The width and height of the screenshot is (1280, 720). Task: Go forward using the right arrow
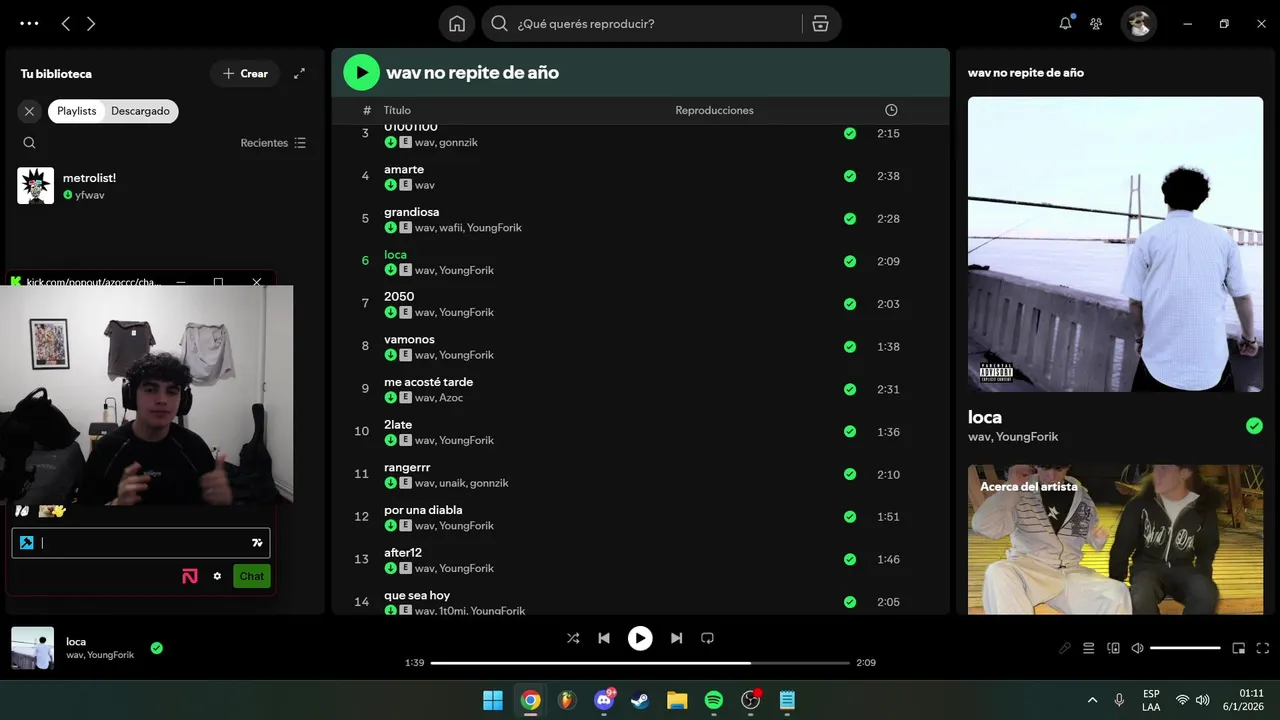(91, 23)
